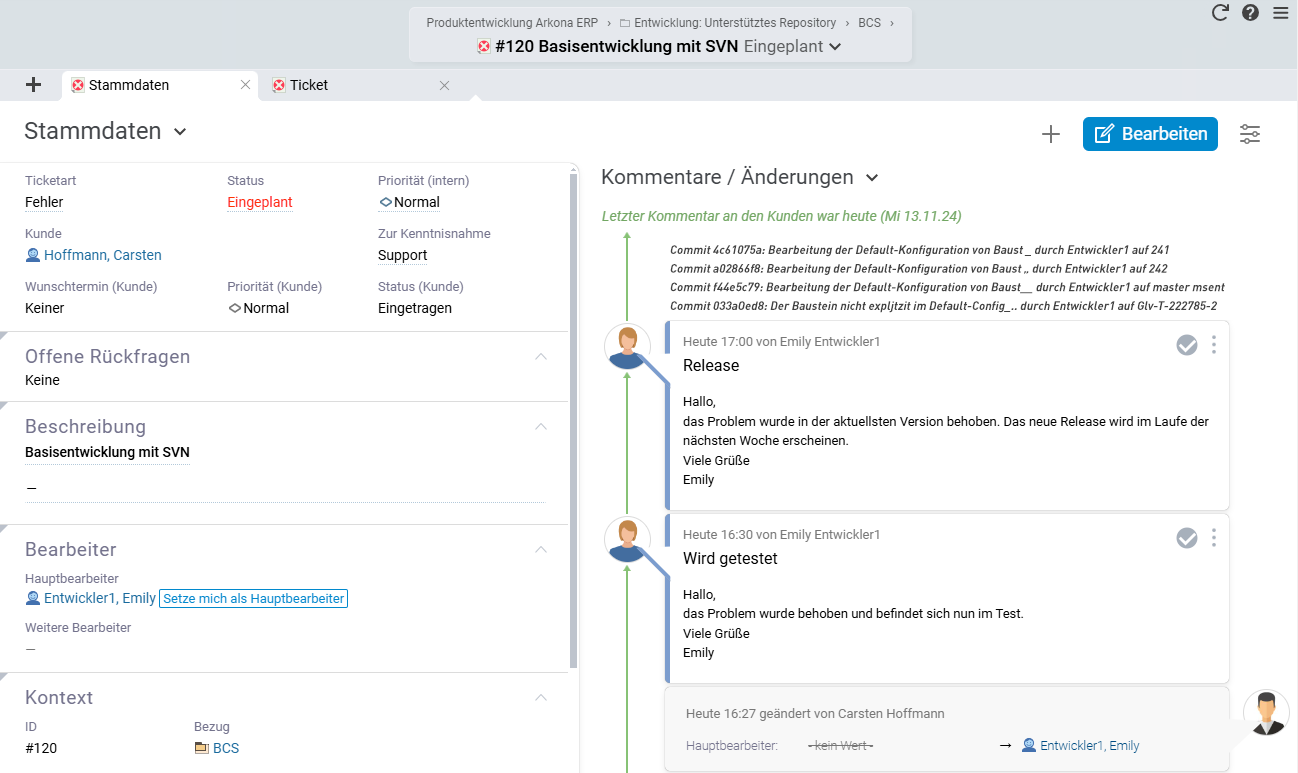Open customer link Hoffmann, Carsten
Screen dimensions: 1298x773
[102, 255]
